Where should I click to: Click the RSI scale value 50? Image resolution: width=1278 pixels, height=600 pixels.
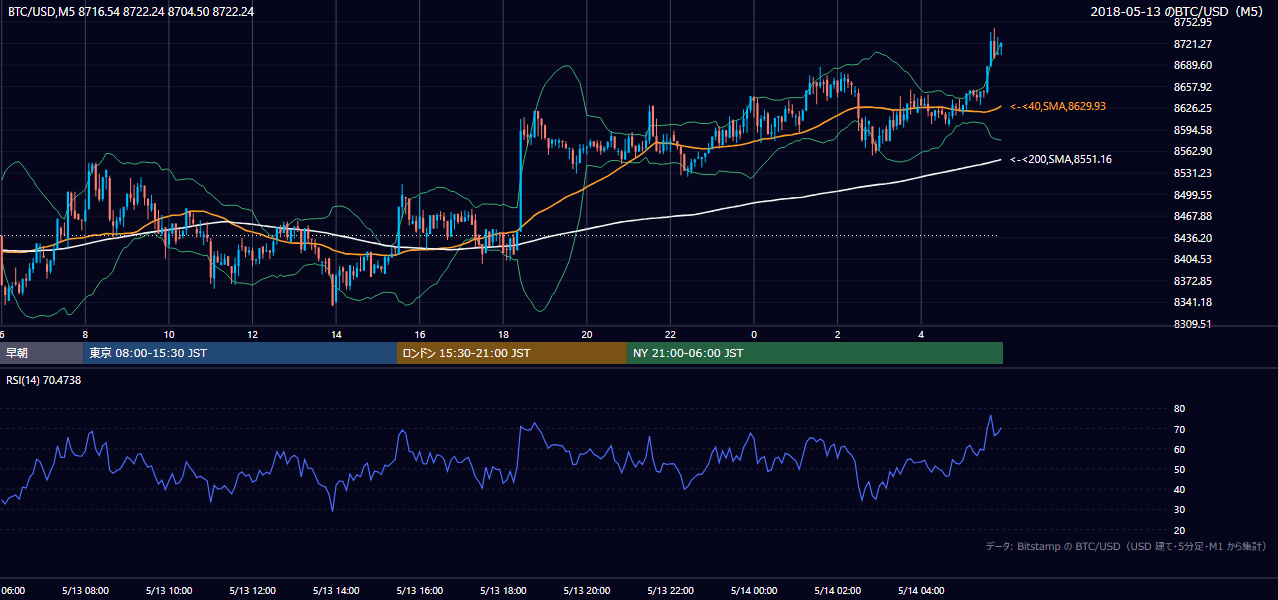[1180, 469]
